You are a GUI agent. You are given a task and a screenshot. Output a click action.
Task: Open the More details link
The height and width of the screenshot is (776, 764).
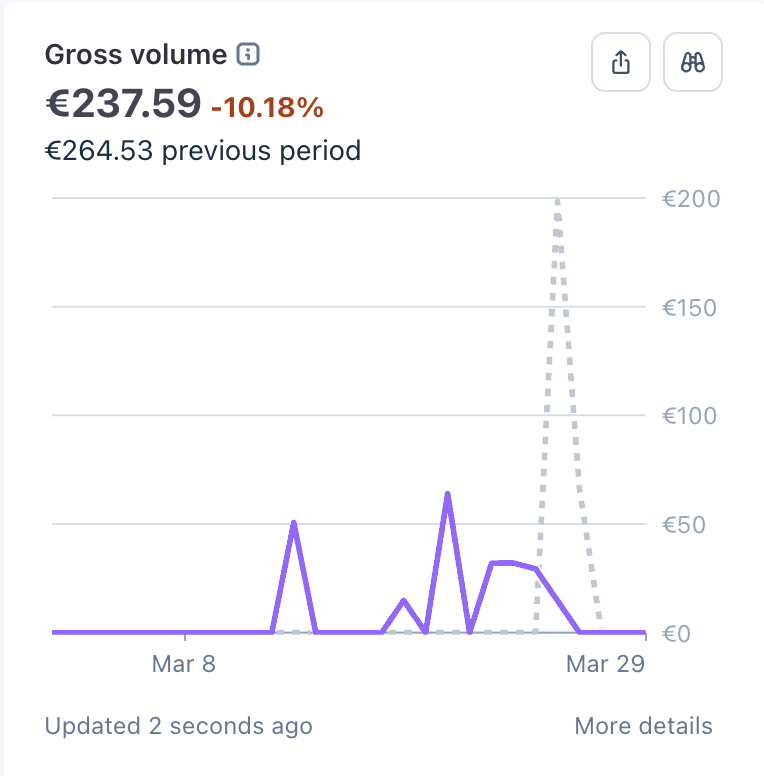pos(643,726)
